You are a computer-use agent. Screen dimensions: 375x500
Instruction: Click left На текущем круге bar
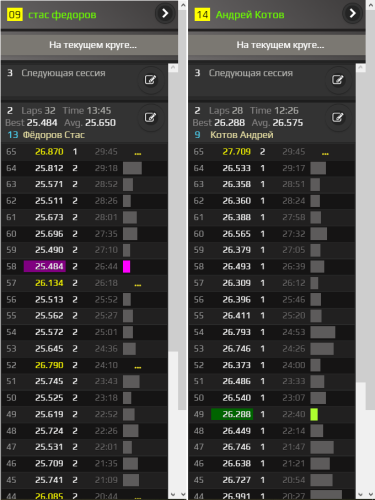89,45
